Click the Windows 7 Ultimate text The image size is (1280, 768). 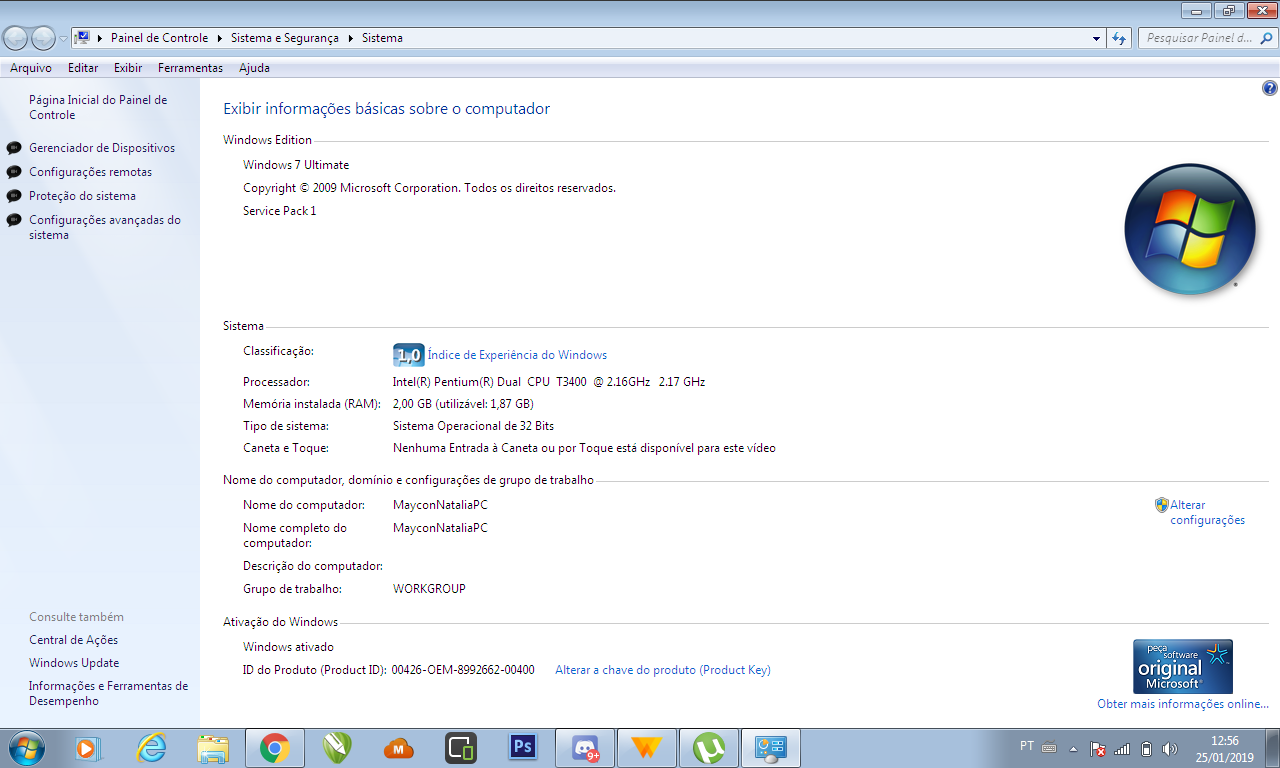pyautogui.click(x=296, y=165)
